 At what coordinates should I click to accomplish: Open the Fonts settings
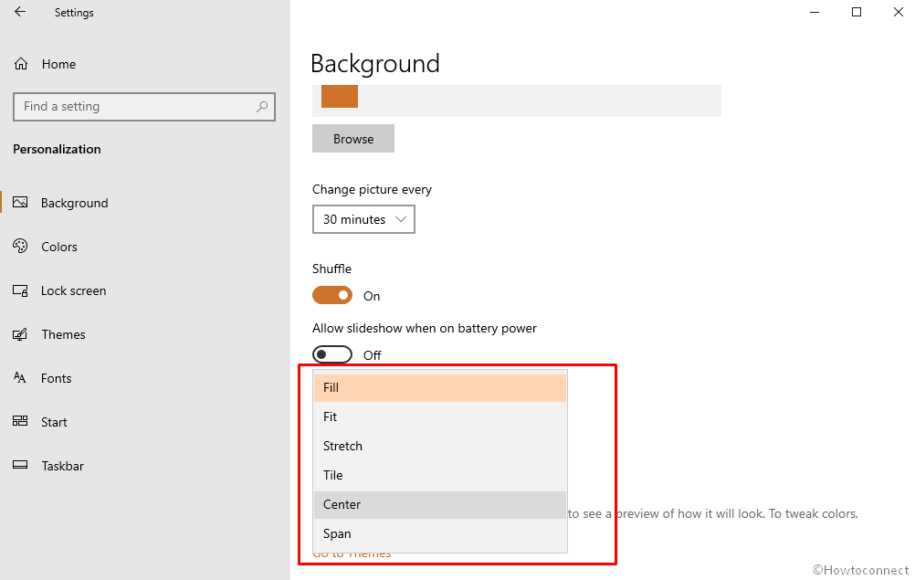coord(56,378)
